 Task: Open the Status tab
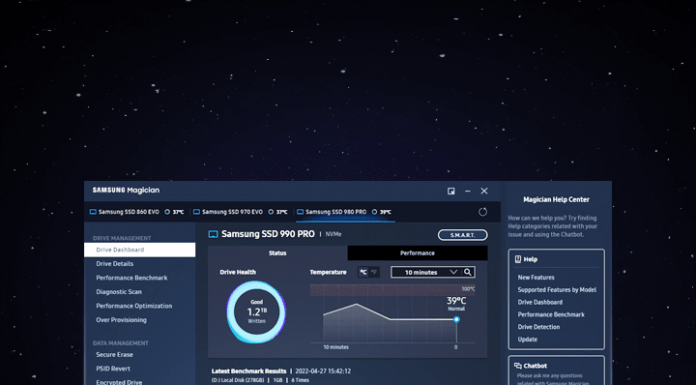[277, 253]
